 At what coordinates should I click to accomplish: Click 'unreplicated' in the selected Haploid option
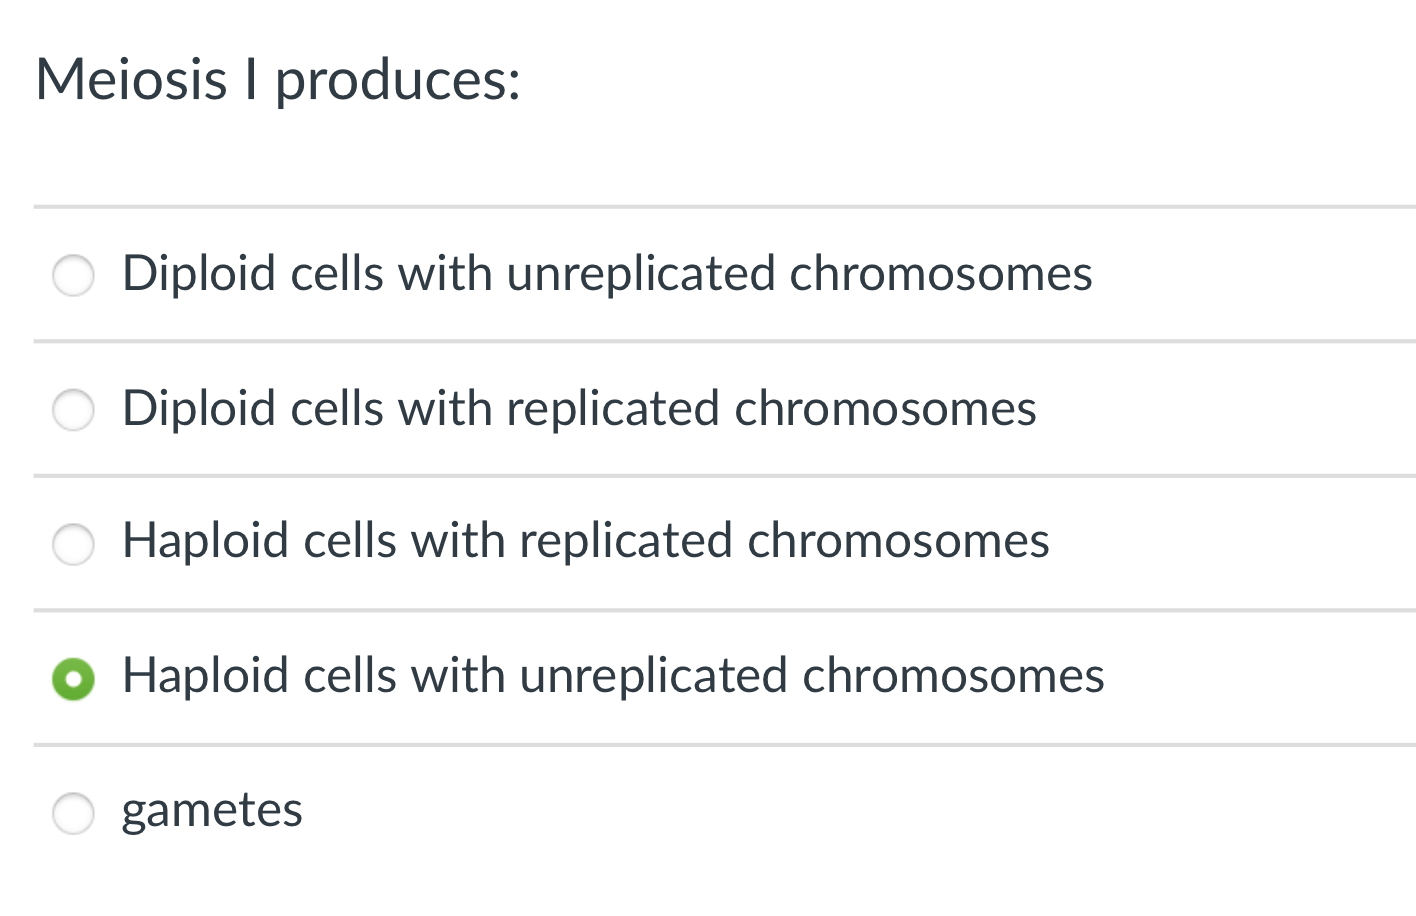654,678
